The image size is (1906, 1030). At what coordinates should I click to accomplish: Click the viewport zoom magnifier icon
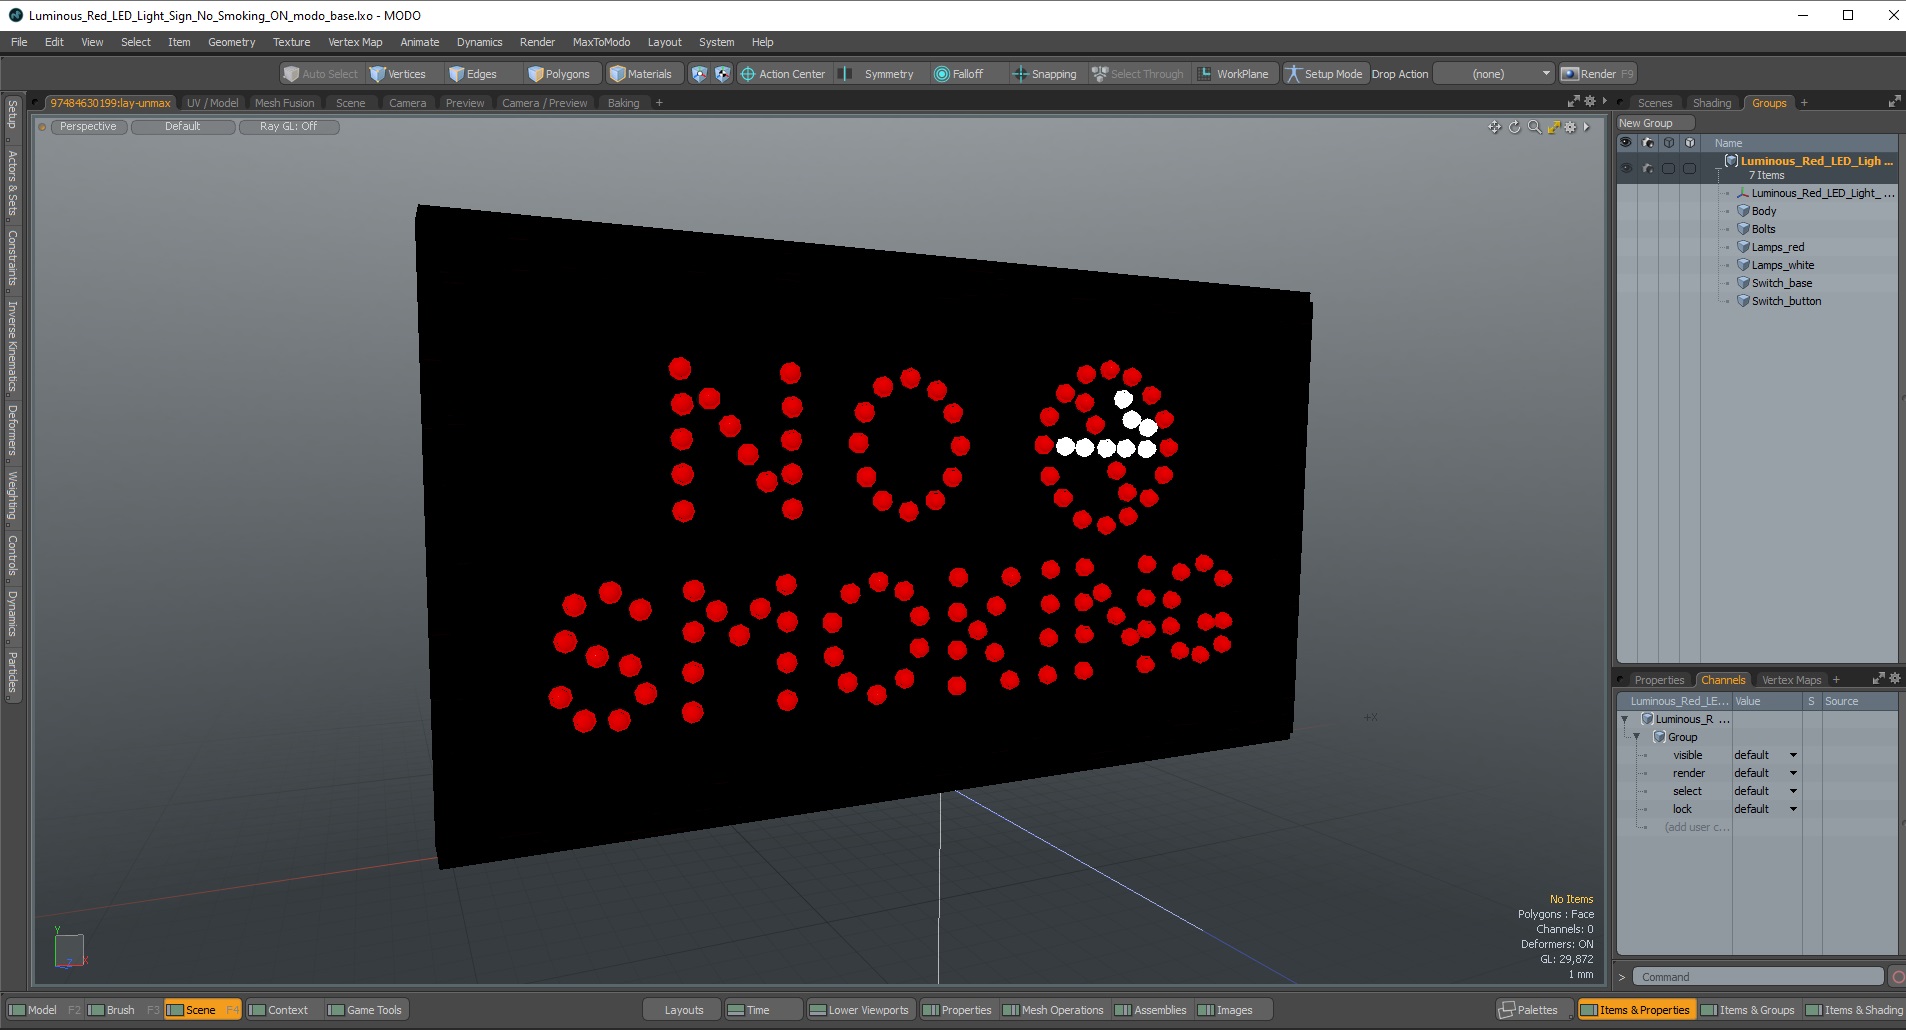[1534, 127]
